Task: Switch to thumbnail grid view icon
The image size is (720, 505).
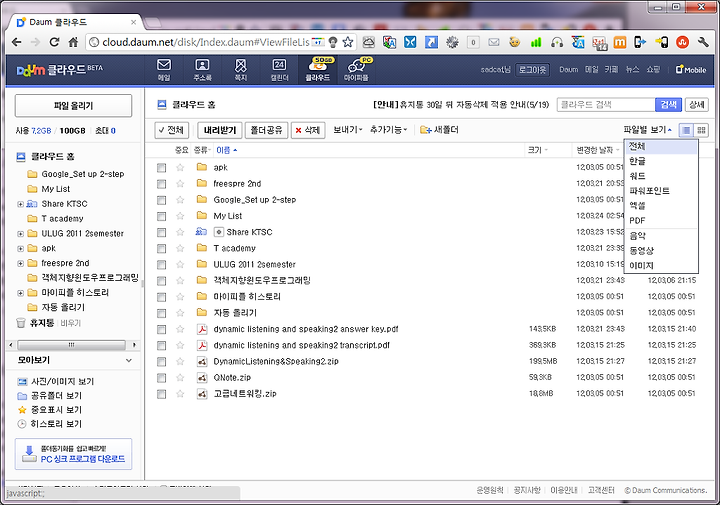Action: [x=701, y=130]
